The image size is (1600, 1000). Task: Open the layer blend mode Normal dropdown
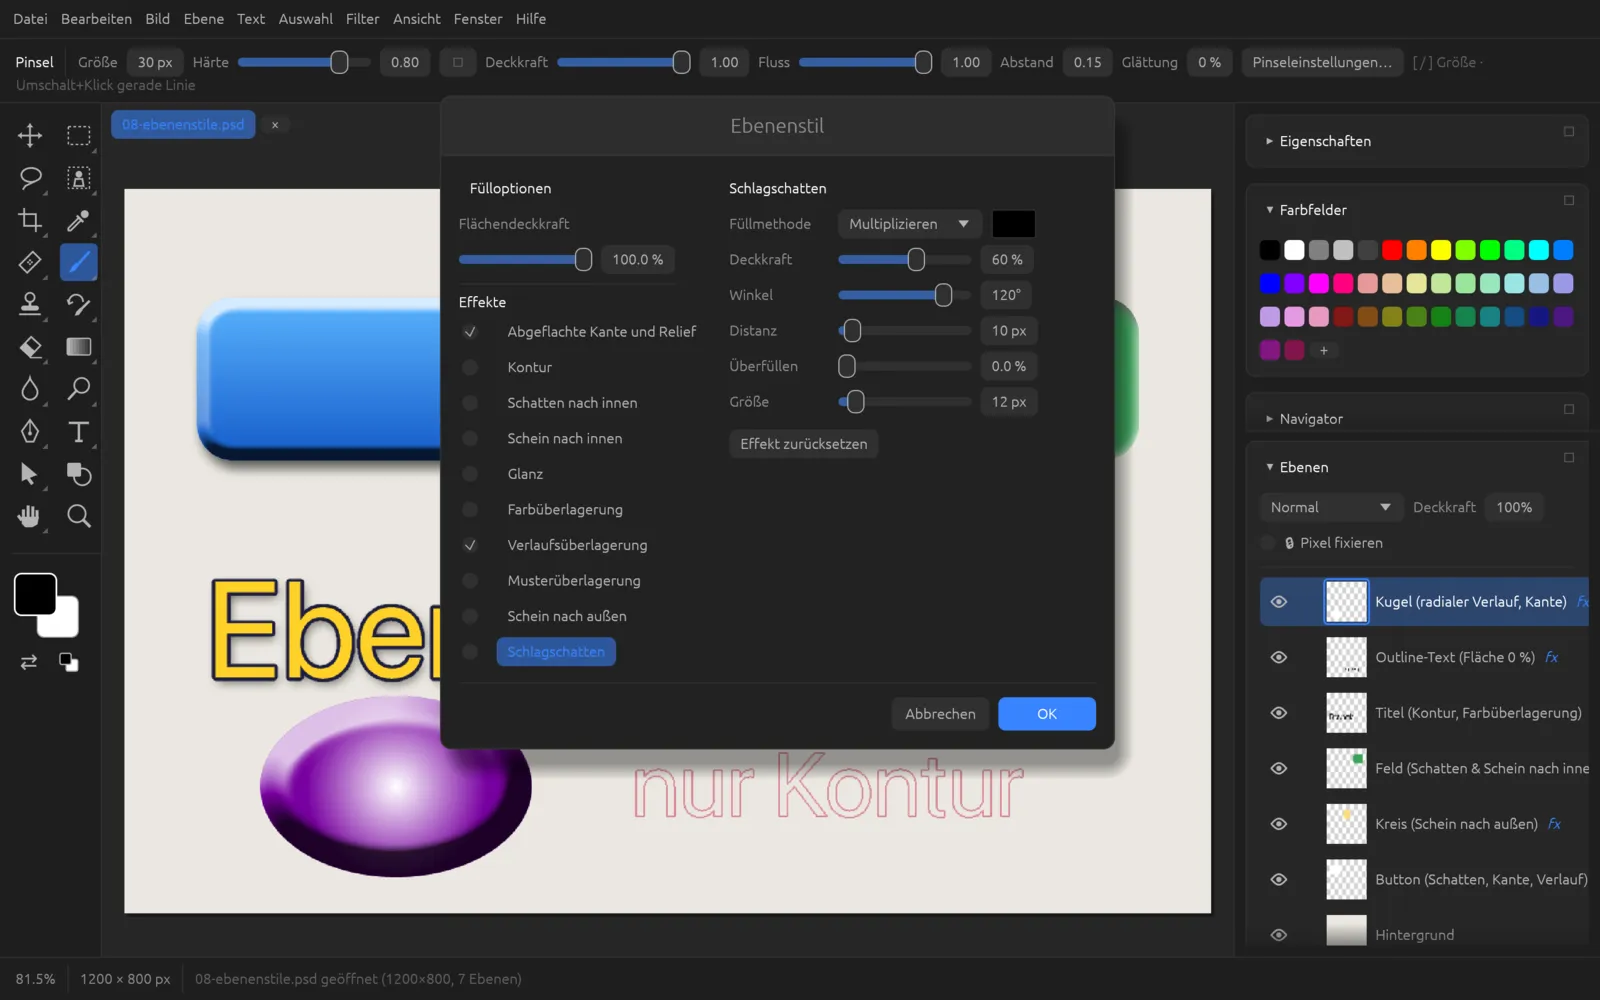[1330, 507]
